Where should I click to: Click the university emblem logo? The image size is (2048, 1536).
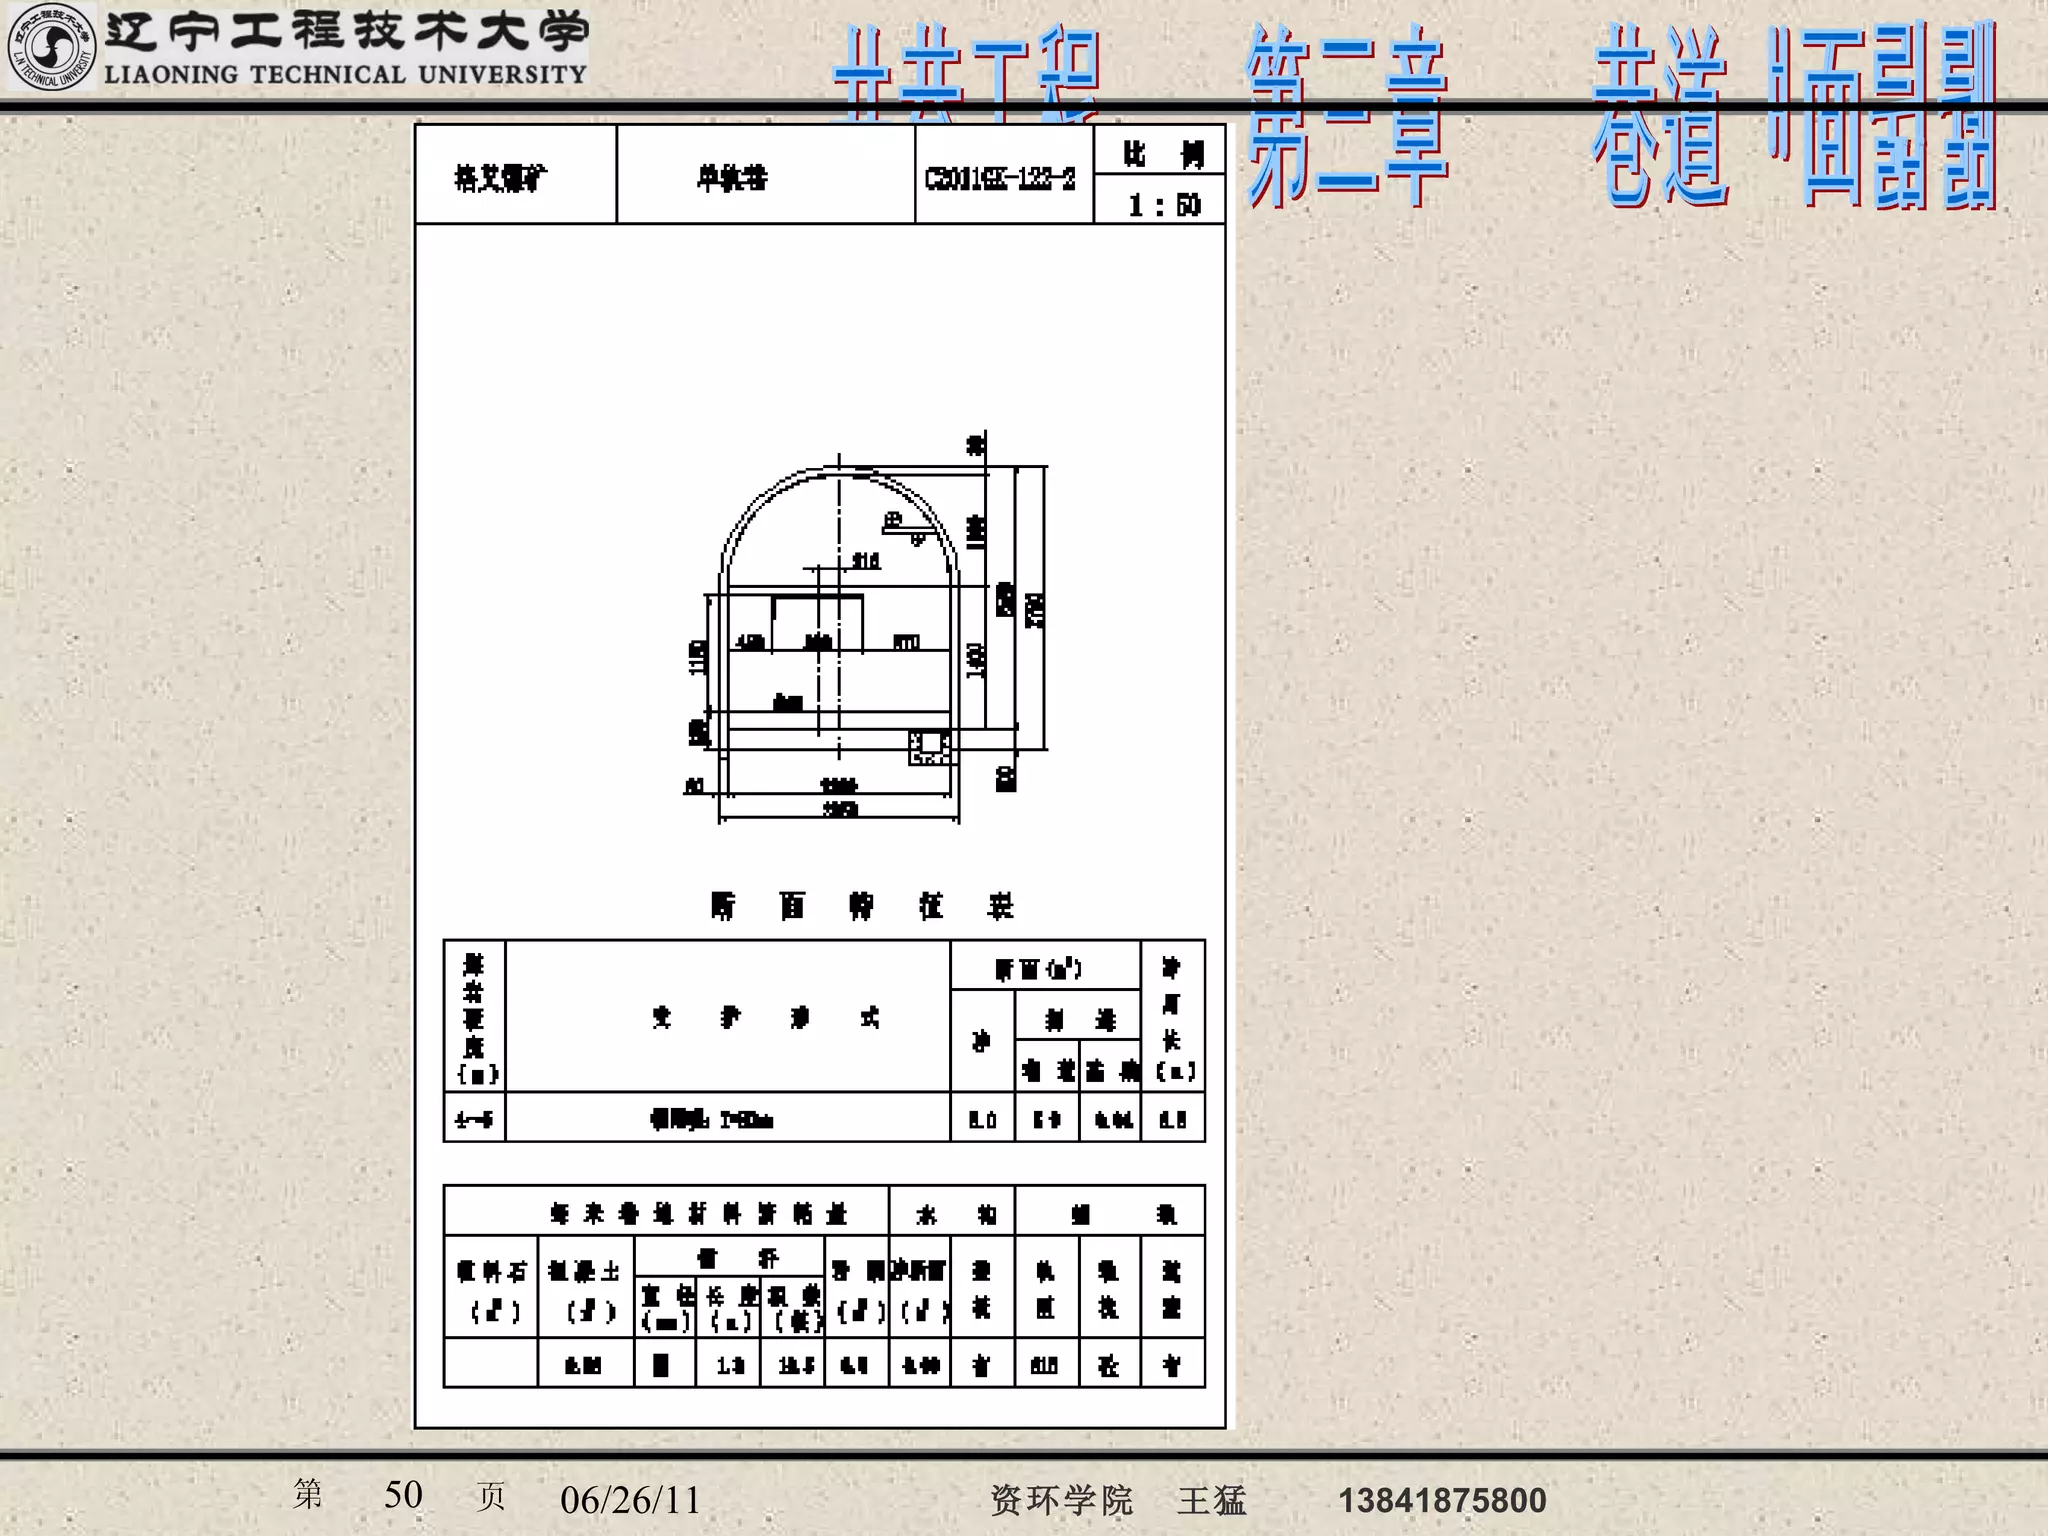coord(50,47)
